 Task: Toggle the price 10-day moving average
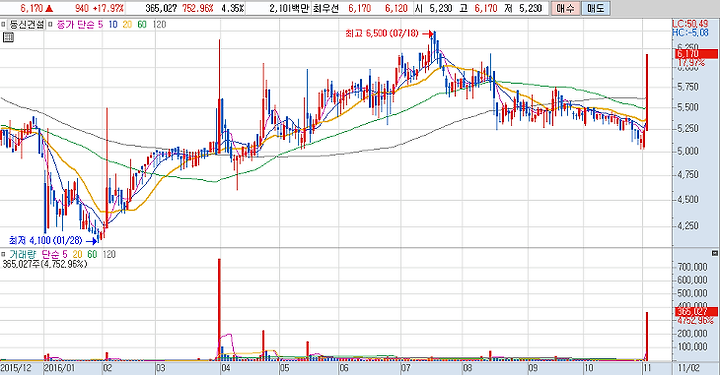coord(113,24)
